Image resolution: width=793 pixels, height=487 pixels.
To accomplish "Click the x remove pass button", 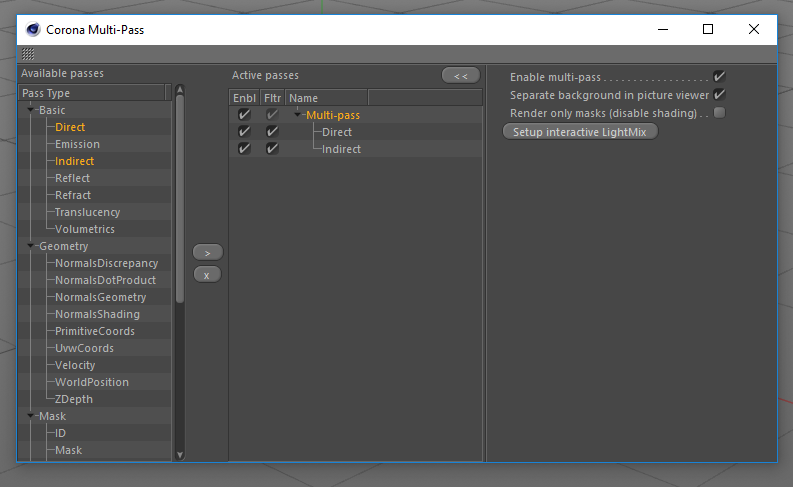I will [207, 275].
